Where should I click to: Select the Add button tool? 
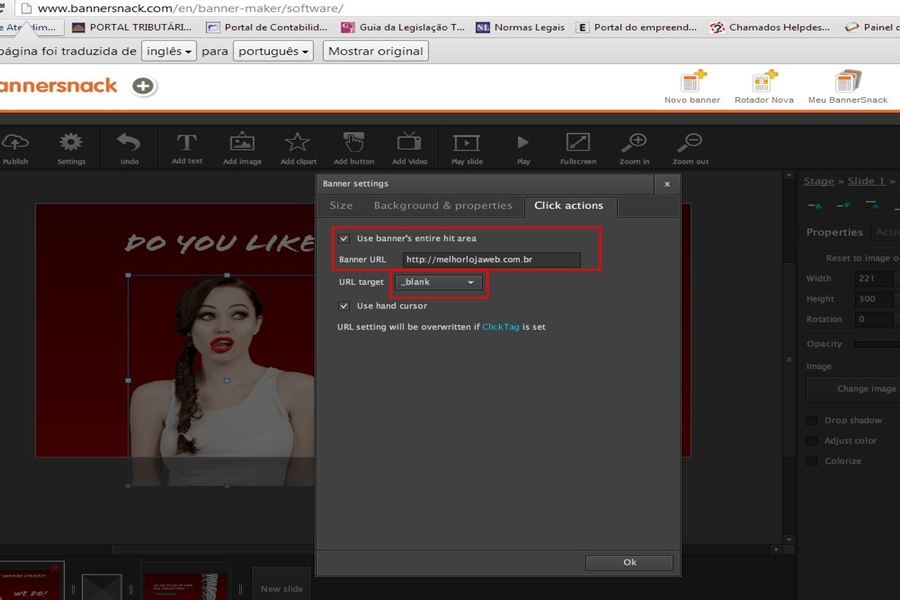tap(354, 148)
